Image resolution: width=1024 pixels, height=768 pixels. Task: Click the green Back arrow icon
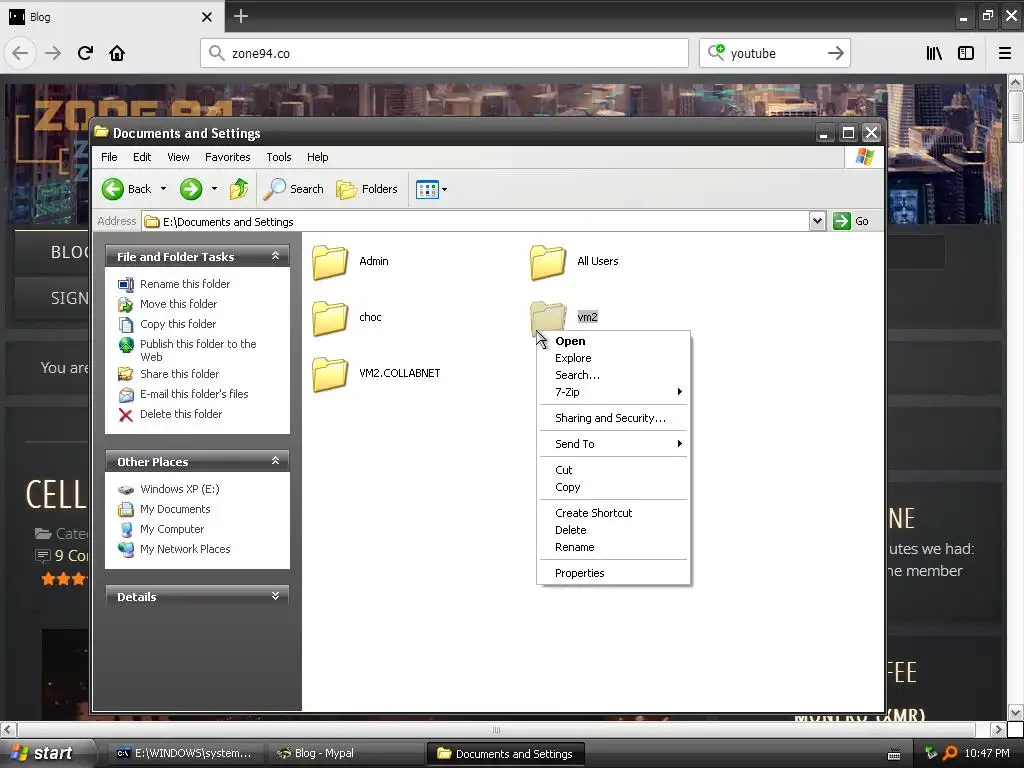click(112, 189)
